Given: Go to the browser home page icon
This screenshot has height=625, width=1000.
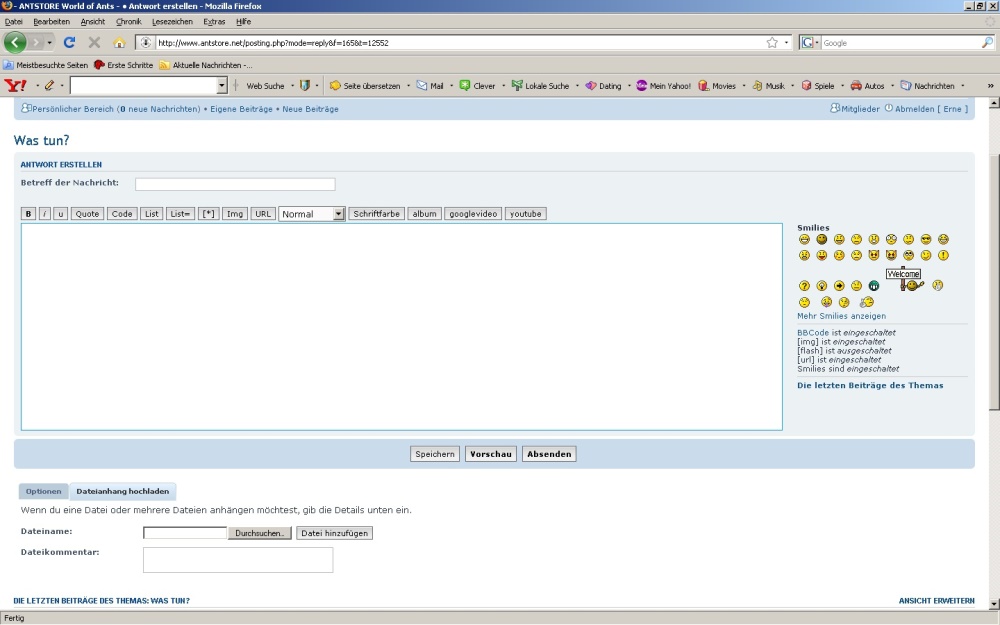Looking at the screenshot, I should 120,43.
